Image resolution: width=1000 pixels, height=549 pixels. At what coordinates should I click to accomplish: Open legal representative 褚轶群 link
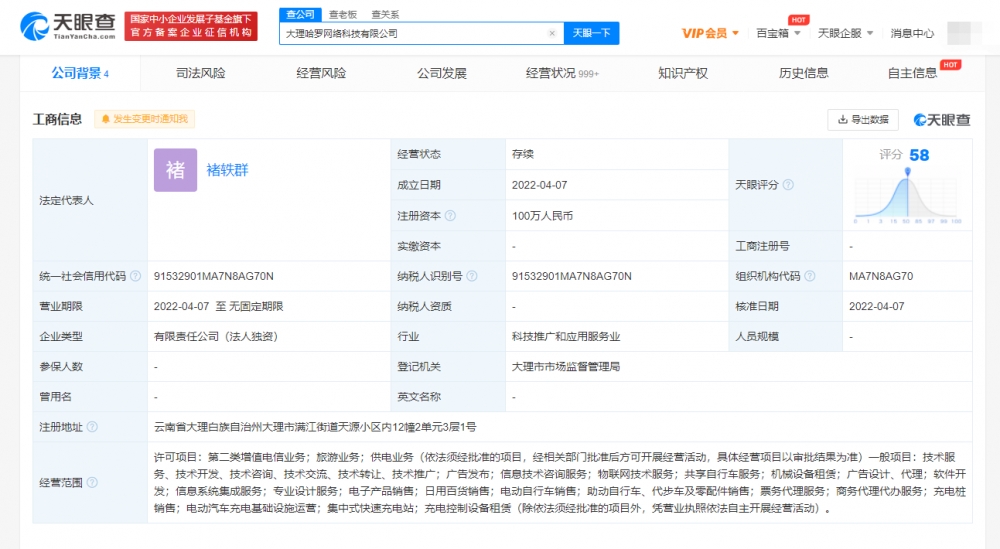(x=227, y=170)
